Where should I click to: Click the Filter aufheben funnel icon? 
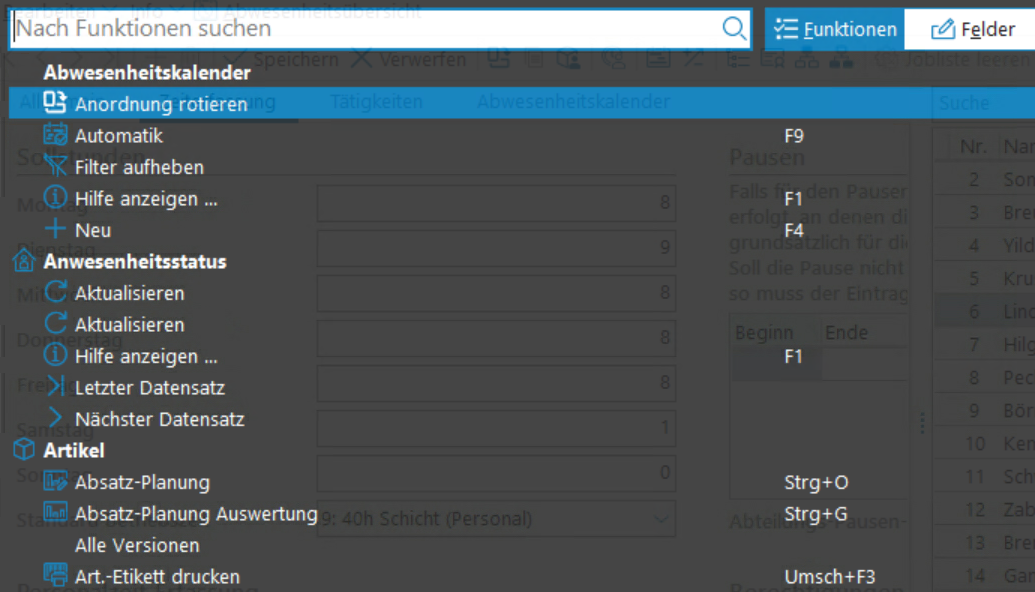point(55,167)
